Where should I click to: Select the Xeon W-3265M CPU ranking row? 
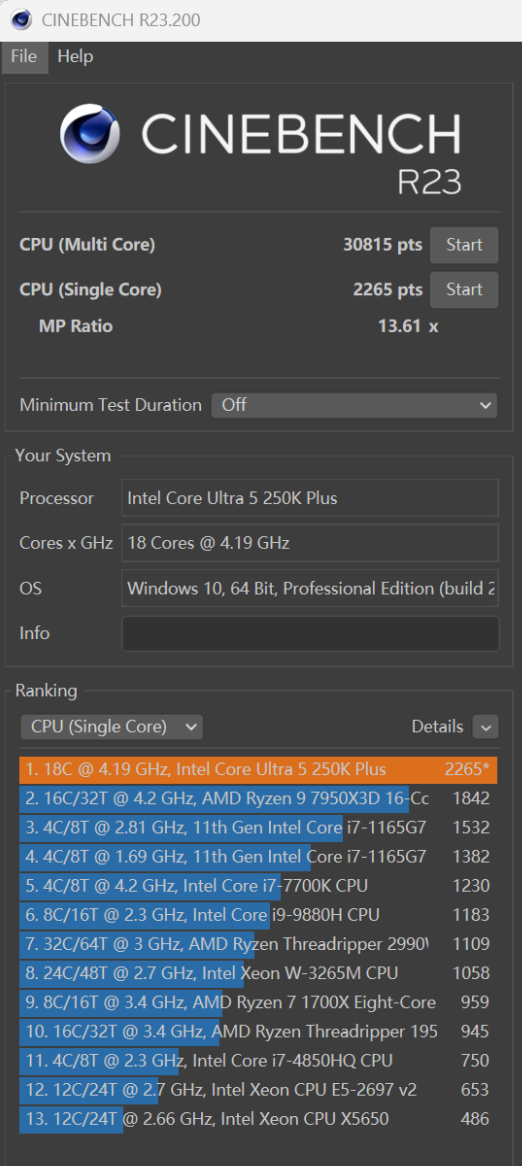click(x=258, y=973)
